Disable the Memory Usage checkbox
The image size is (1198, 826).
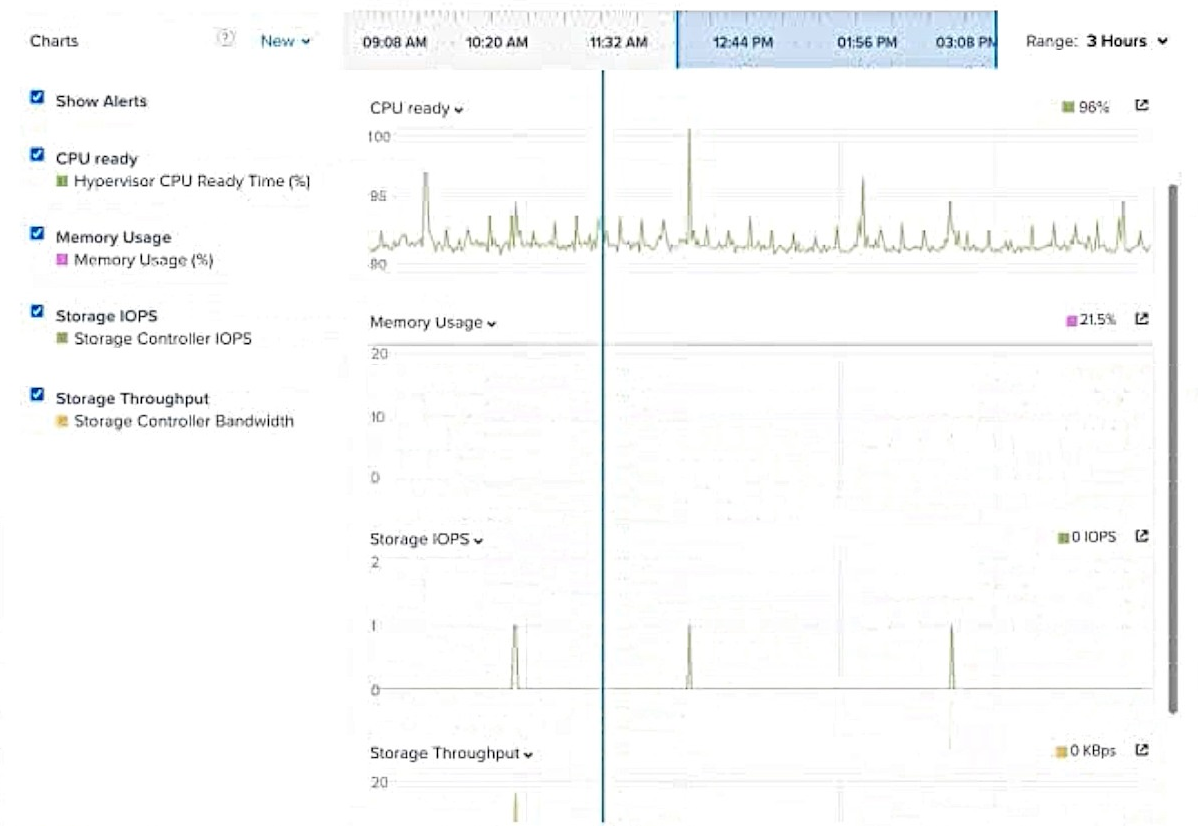coord(37,234)
